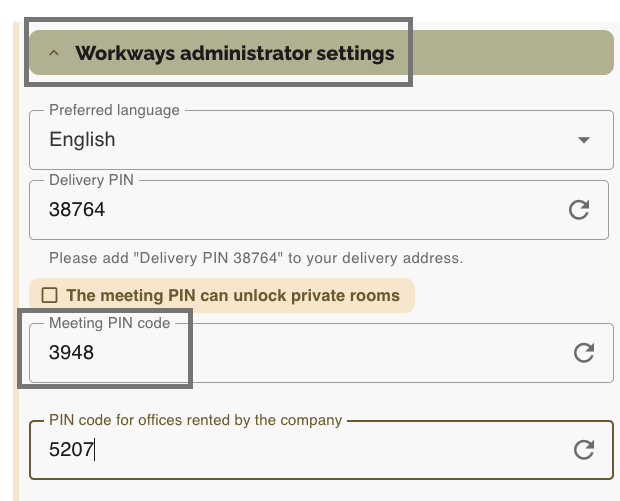Click the 'Preferred language' field label

114,110
